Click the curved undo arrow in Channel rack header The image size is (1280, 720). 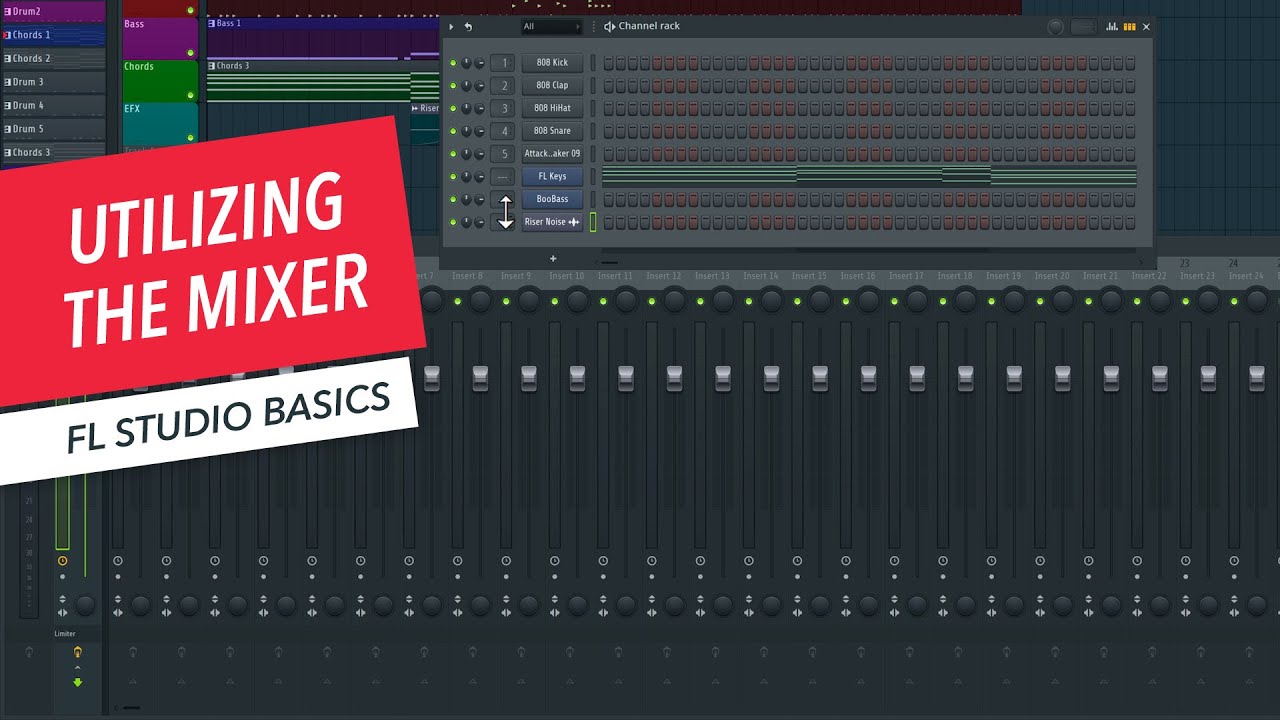tap(468, 27)
